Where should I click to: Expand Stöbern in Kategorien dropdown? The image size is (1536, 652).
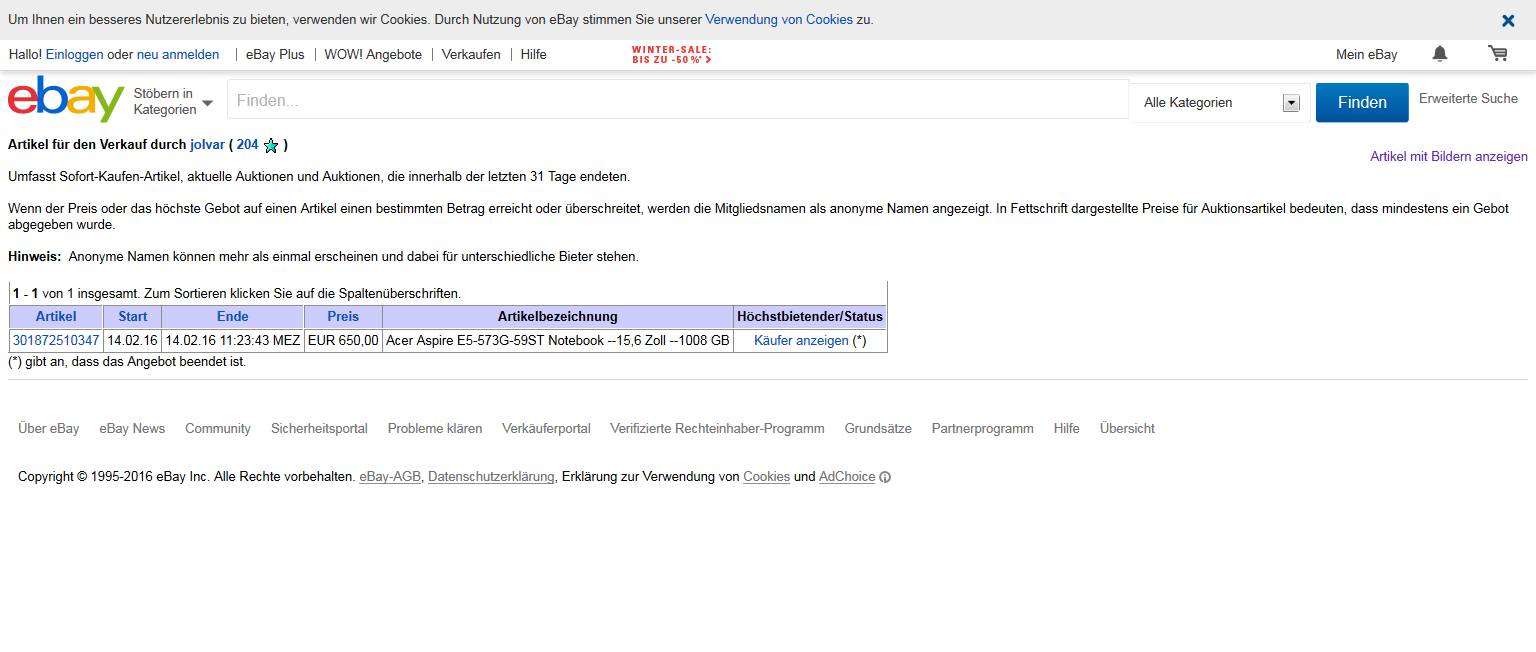(x=173, y=102)
